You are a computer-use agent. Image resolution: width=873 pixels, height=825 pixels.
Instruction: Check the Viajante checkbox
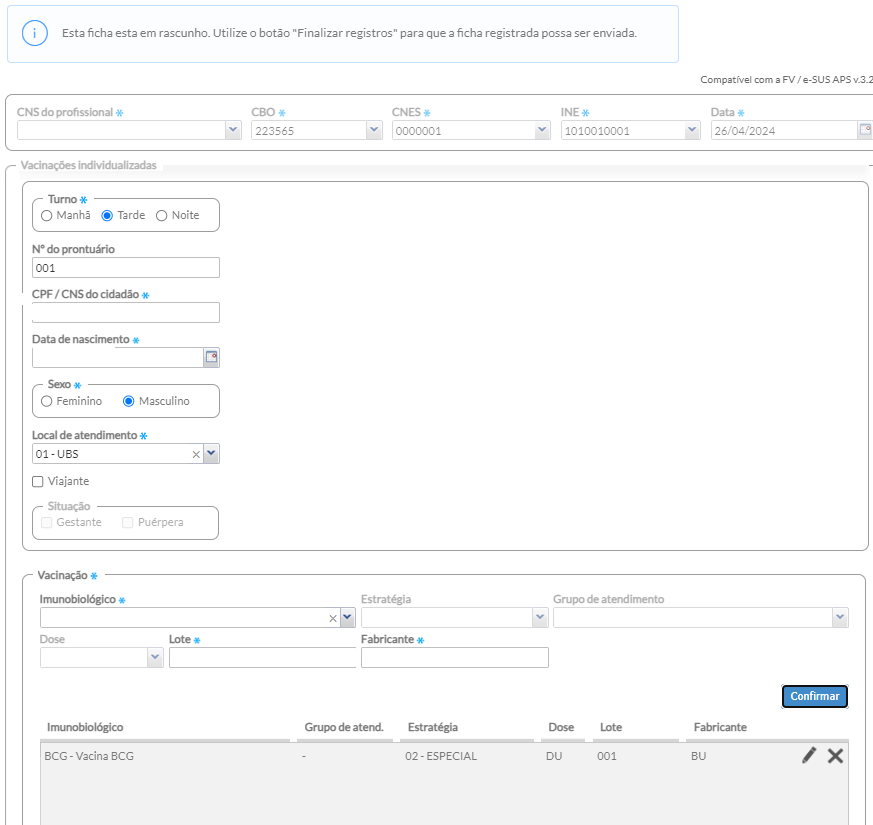(38, 482)
